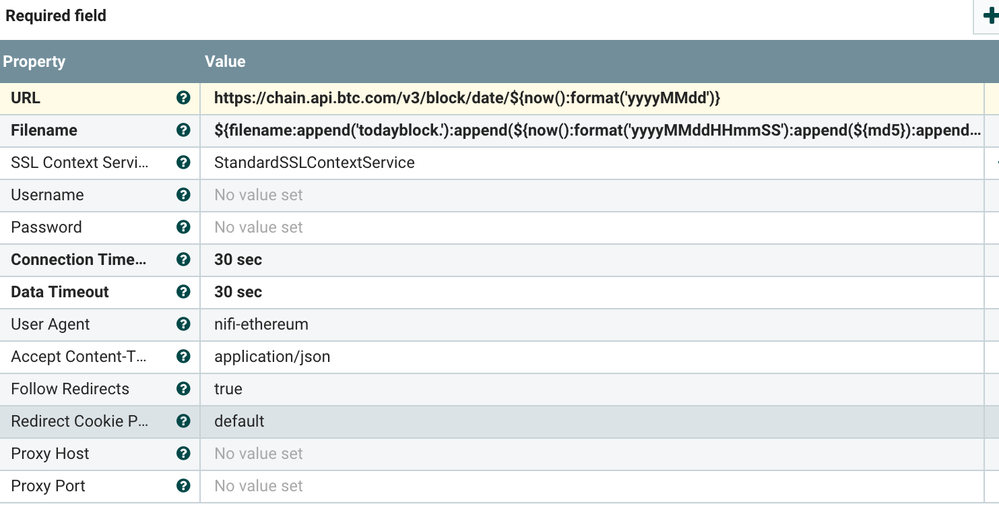The width and height of the screenshot is (999, 509).
Task: Open the Redirect Cookie Policy default value
Action: pyautogui.click(x=239, y=421)
